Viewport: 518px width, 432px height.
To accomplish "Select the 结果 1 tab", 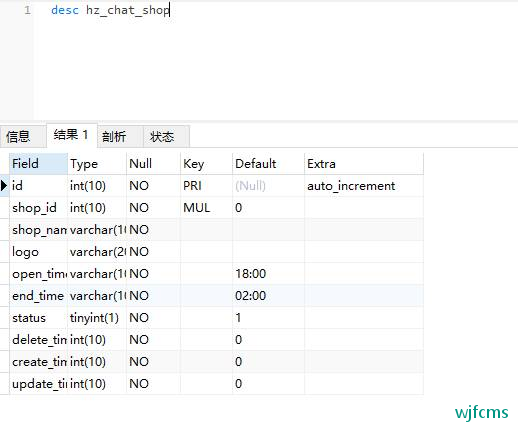I will tap(72, 135).
